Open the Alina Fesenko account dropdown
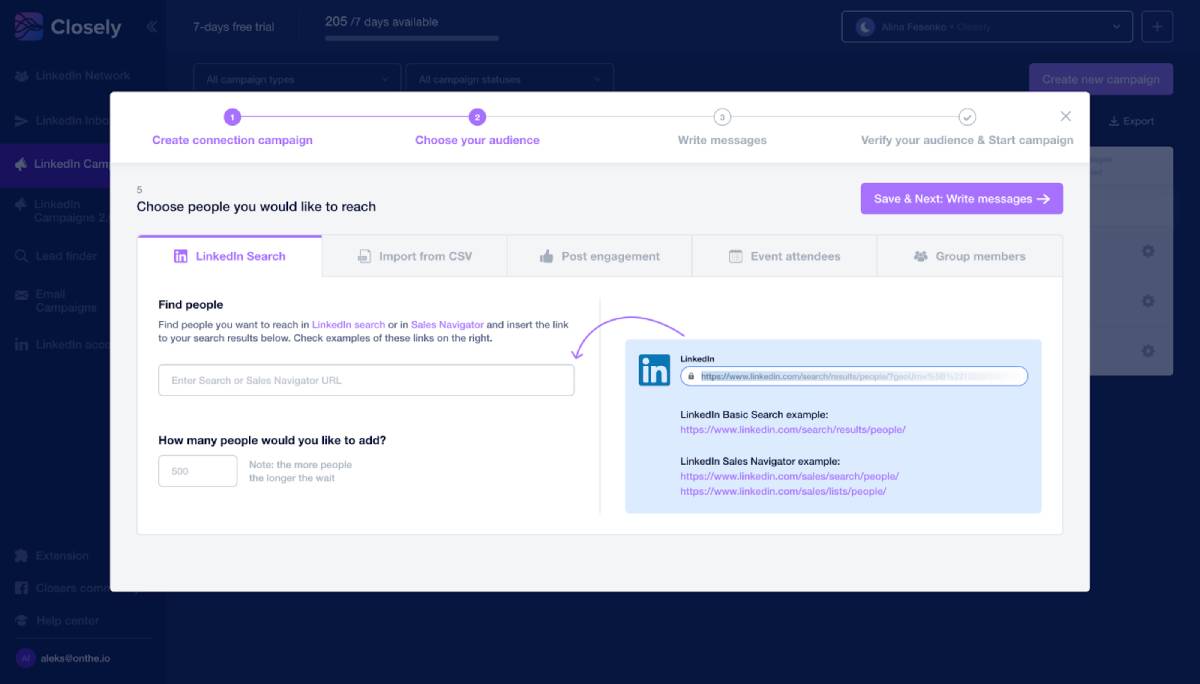Image resolution: width=1200 pixels, height=684 pixels. pyautogui.click(x=987, y=27)
